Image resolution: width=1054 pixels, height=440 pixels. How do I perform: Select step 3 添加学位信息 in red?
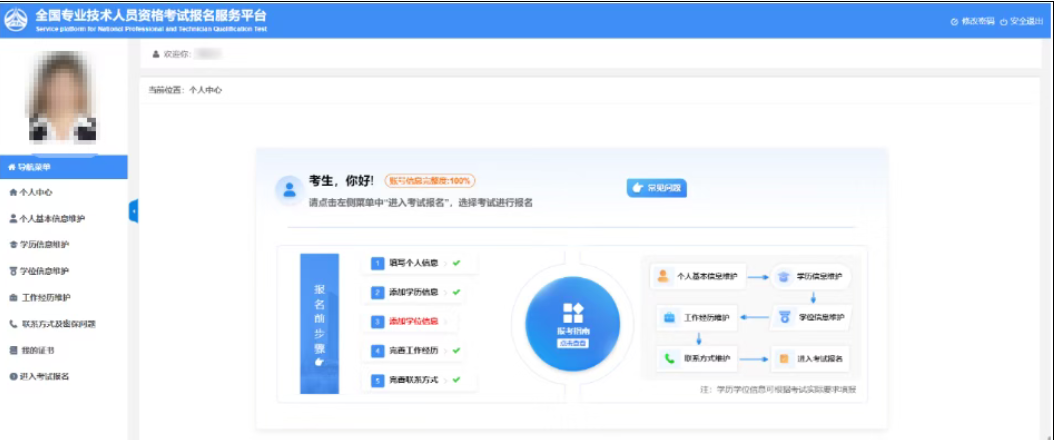[x=409, y=322]
